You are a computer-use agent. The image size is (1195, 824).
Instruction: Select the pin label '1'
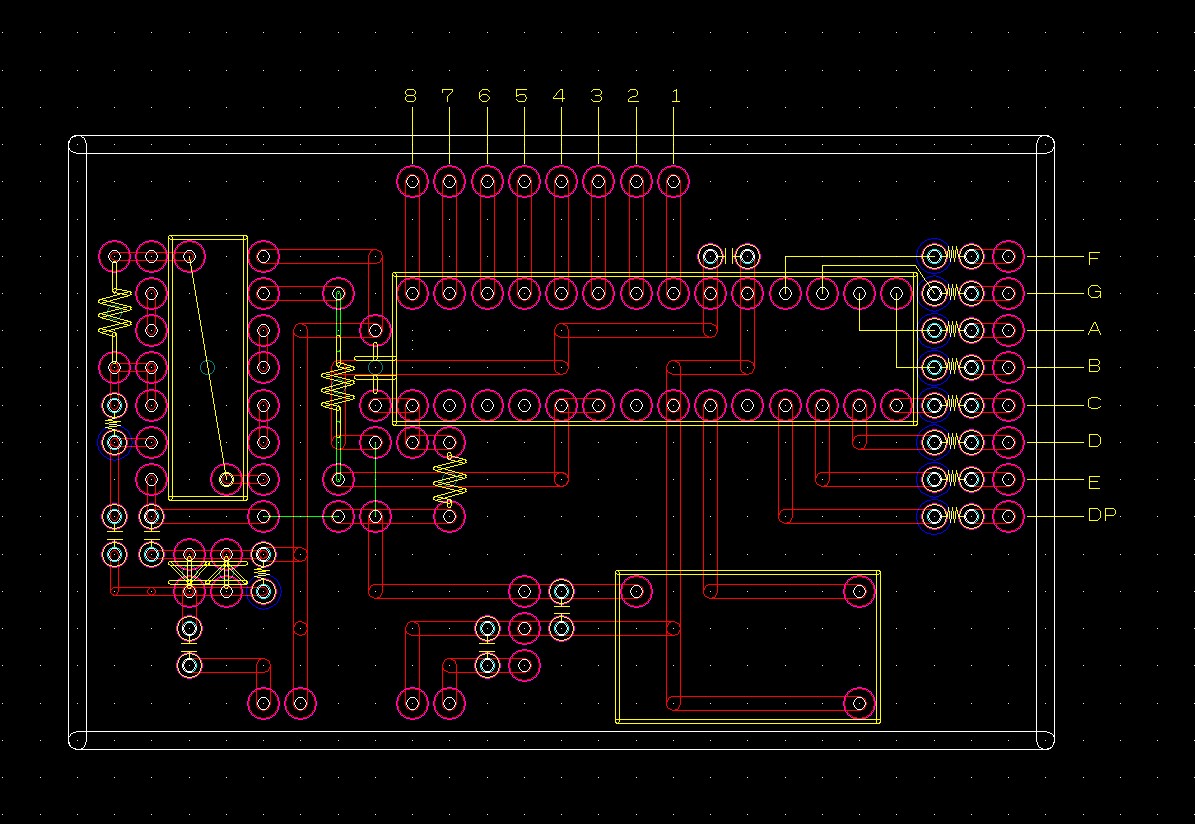(x=675, y=96)
